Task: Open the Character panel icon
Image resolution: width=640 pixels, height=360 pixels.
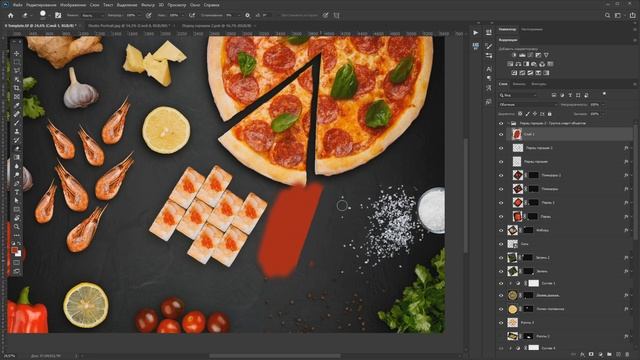Action: pos(489,69)
